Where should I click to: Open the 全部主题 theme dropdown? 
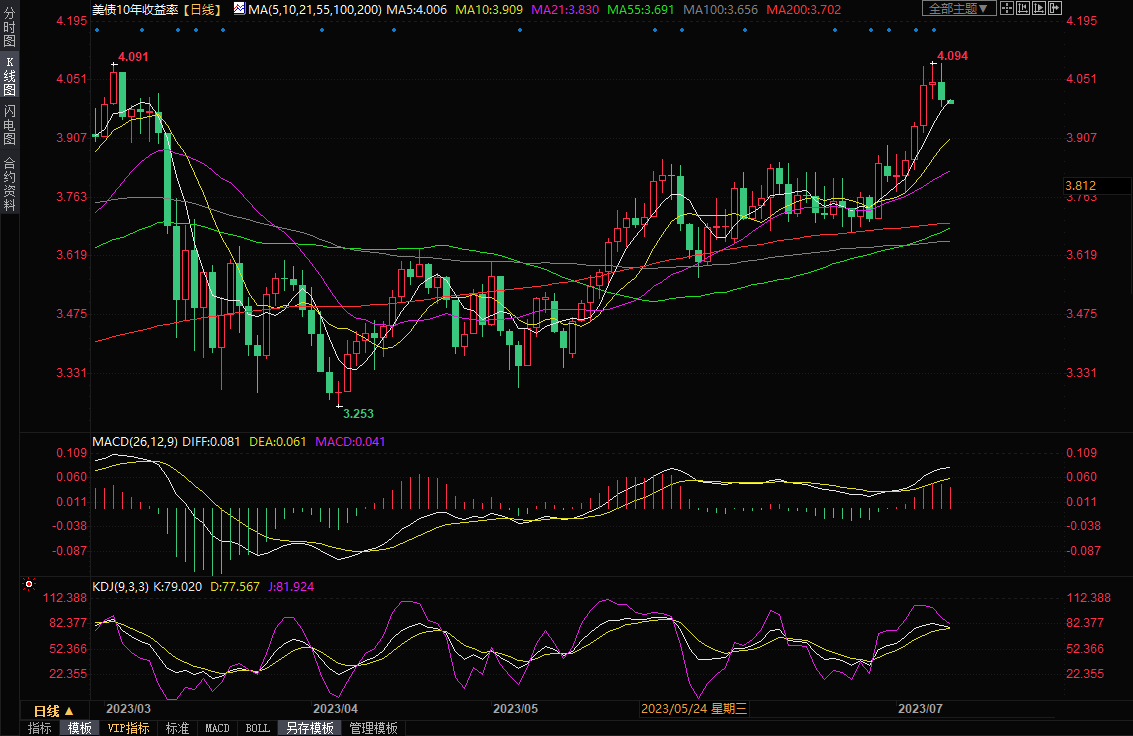[x=956, y=9]
